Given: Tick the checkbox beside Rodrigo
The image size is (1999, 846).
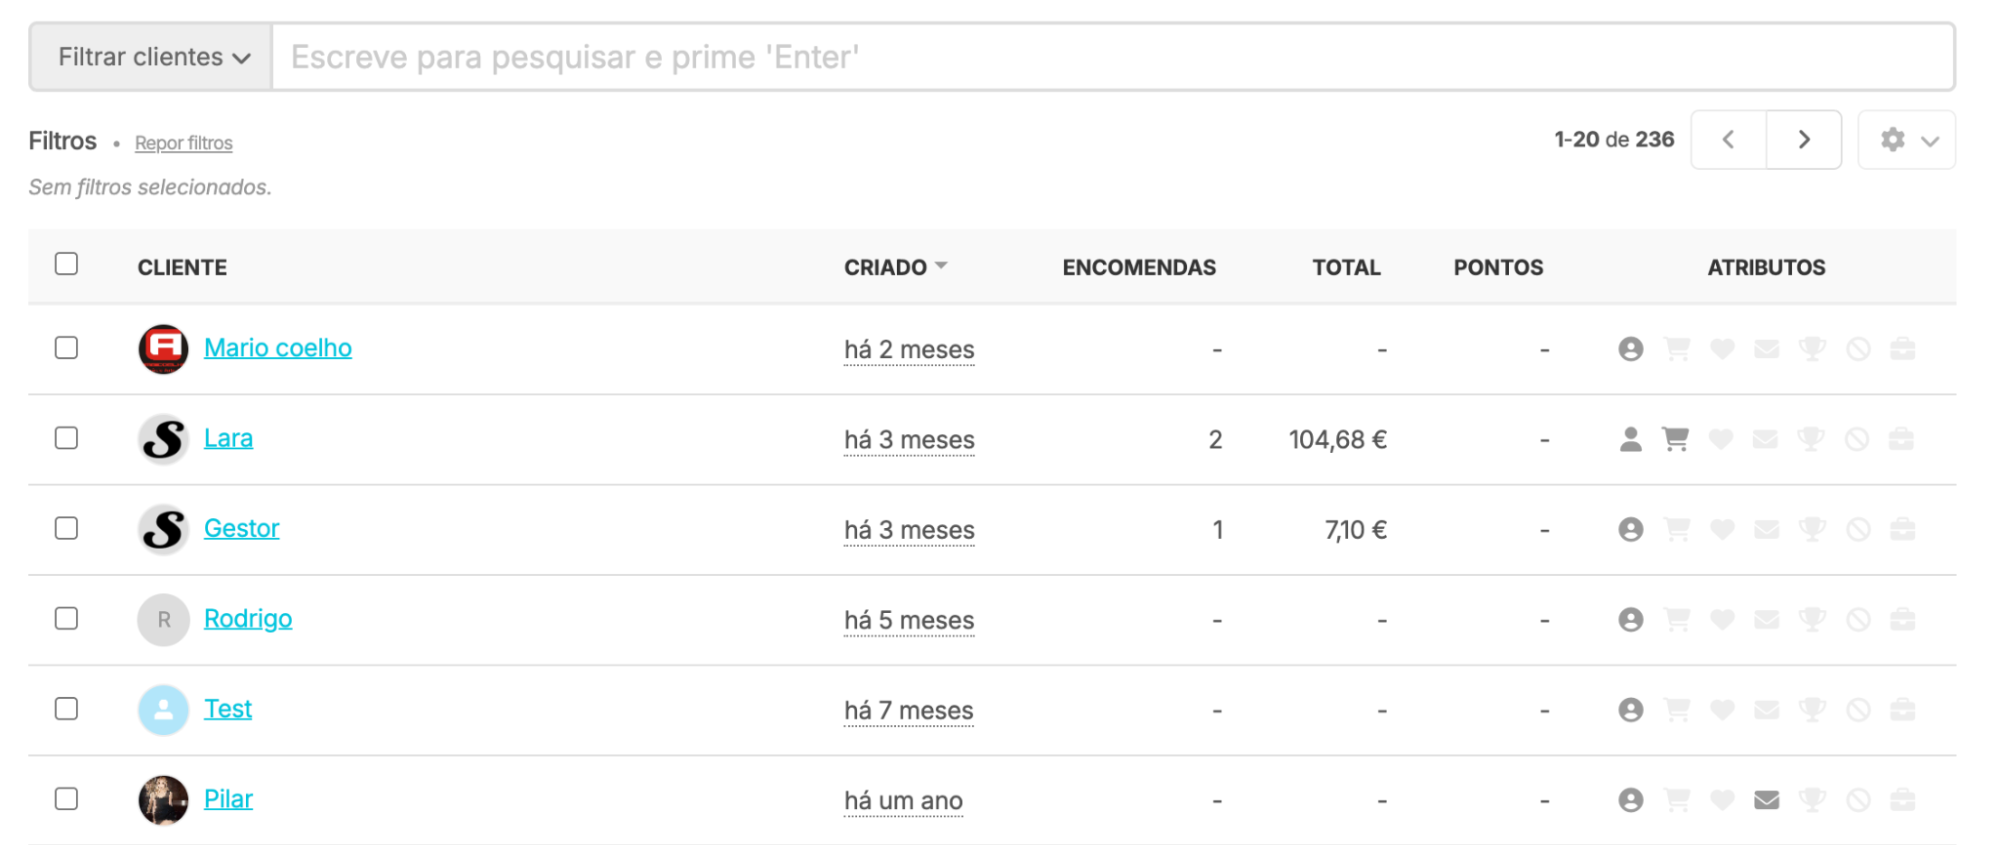Looking at the screenshot, I should (66, 618).
